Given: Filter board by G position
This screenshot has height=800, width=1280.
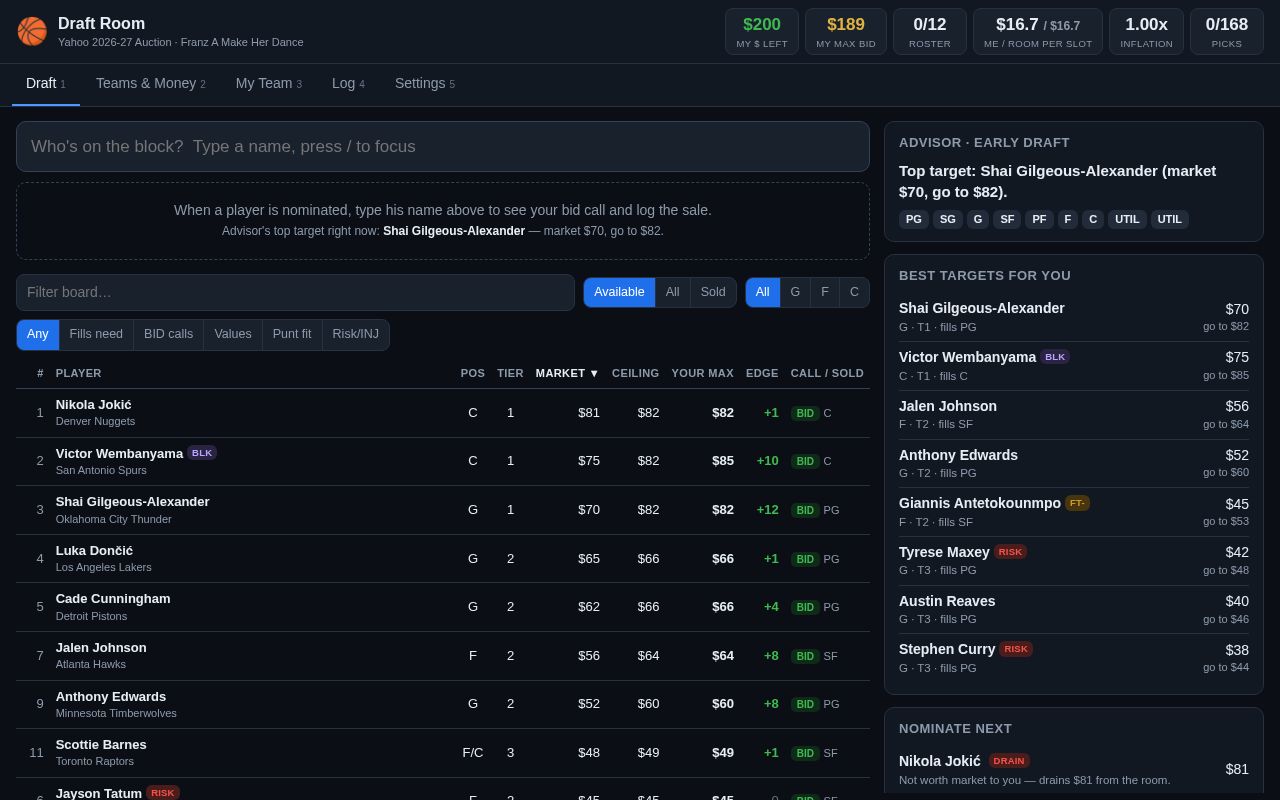Looking at the screenshot, I should (795, 292).
